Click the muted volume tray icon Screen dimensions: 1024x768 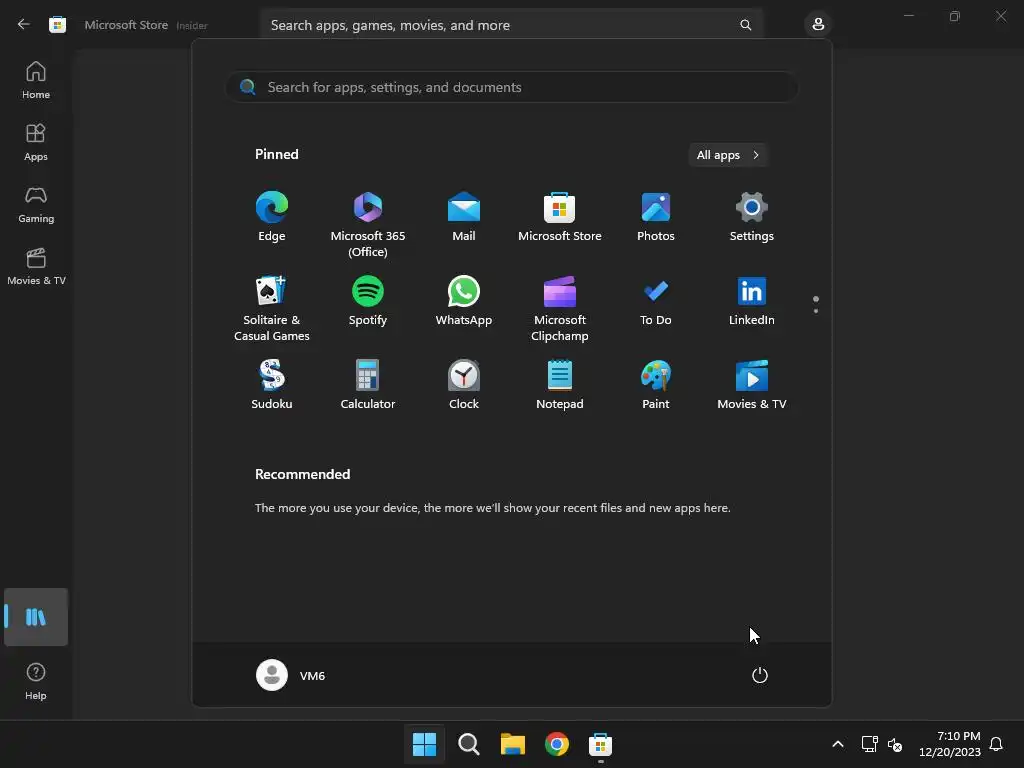pos(895,744)
